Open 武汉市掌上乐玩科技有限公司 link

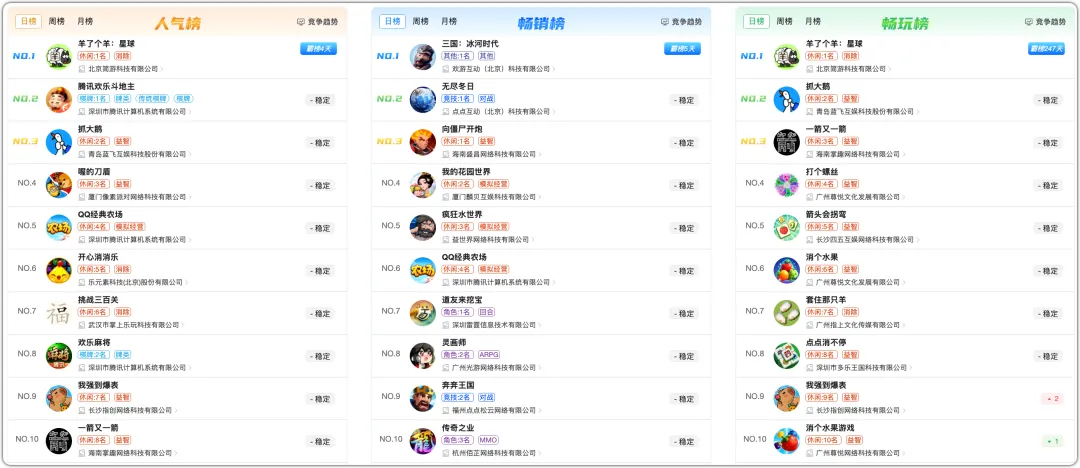pos(129,325)
